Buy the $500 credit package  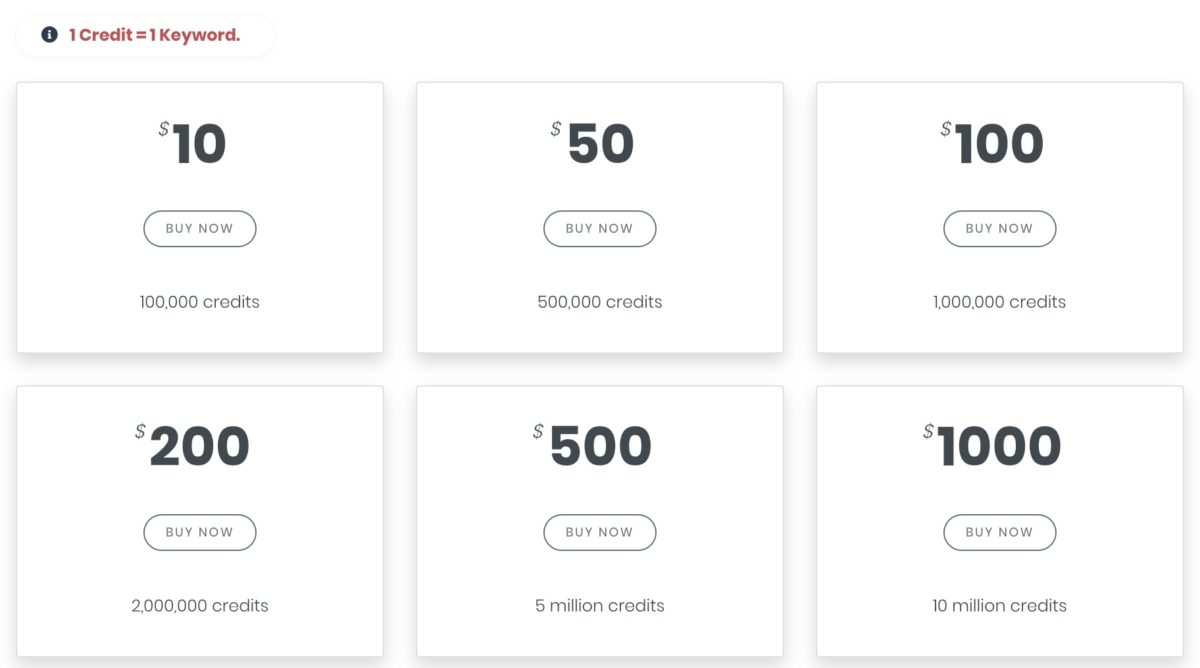(600, 532)
